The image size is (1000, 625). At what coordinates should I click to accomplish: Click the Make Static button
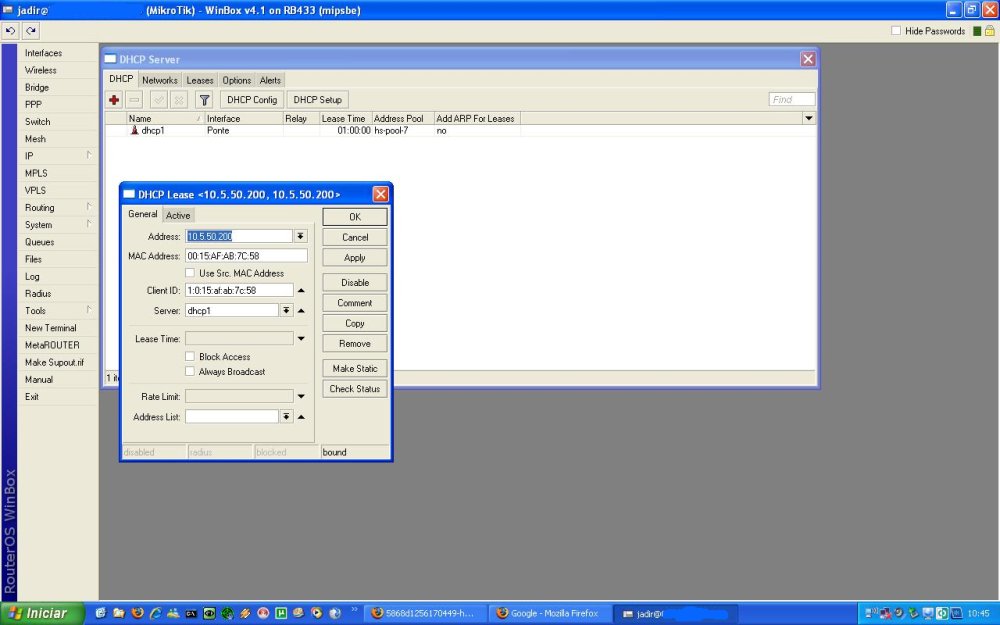355,368
